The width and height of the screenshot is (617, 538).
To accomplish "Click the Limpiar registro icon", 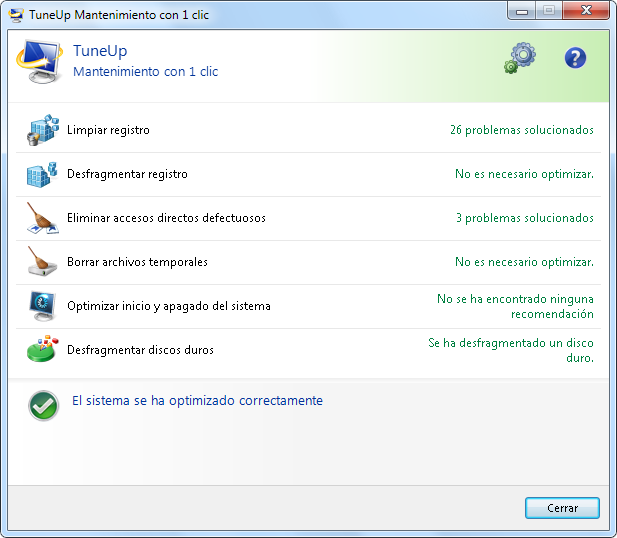I will (x=43, y=130).
